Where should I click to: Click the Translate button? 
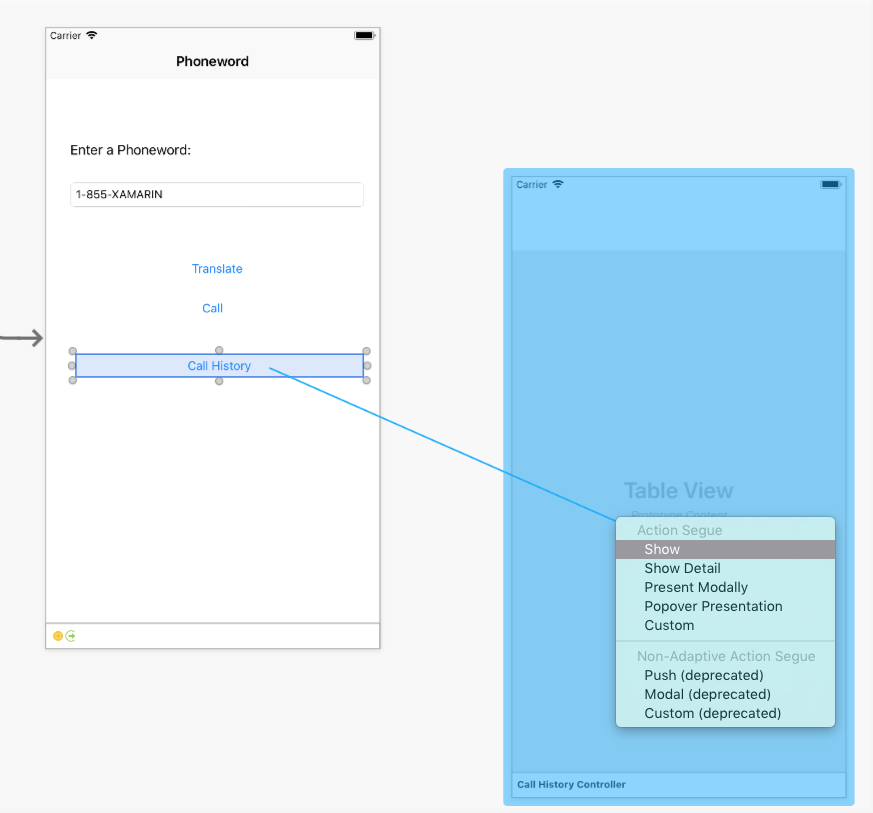click(x=217, y=269)
